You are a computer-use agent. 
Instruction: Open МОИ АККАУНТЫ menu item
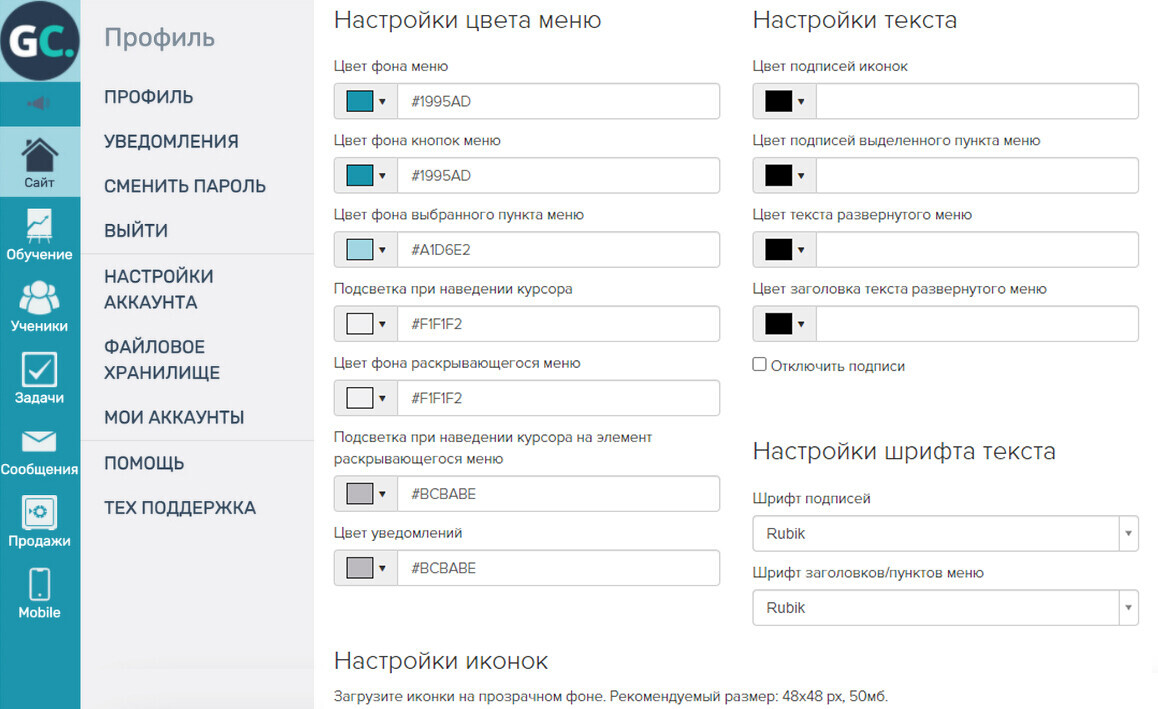pyautogui.click(x=174, y=417)
